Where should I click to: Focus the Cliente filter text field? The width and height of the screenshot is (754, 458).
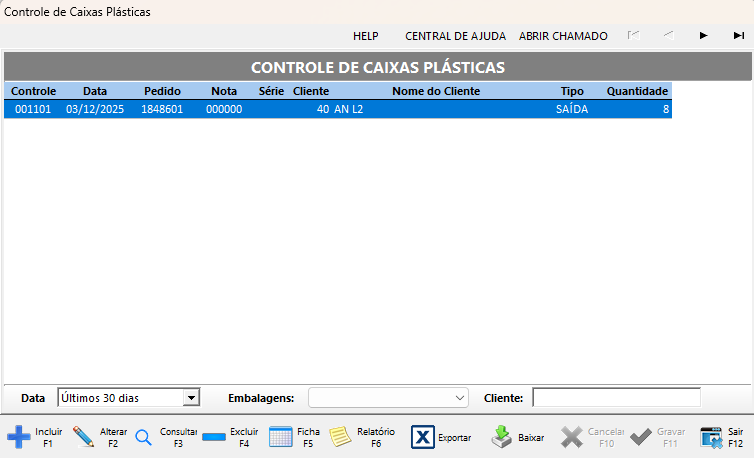[x=616, y=398]
